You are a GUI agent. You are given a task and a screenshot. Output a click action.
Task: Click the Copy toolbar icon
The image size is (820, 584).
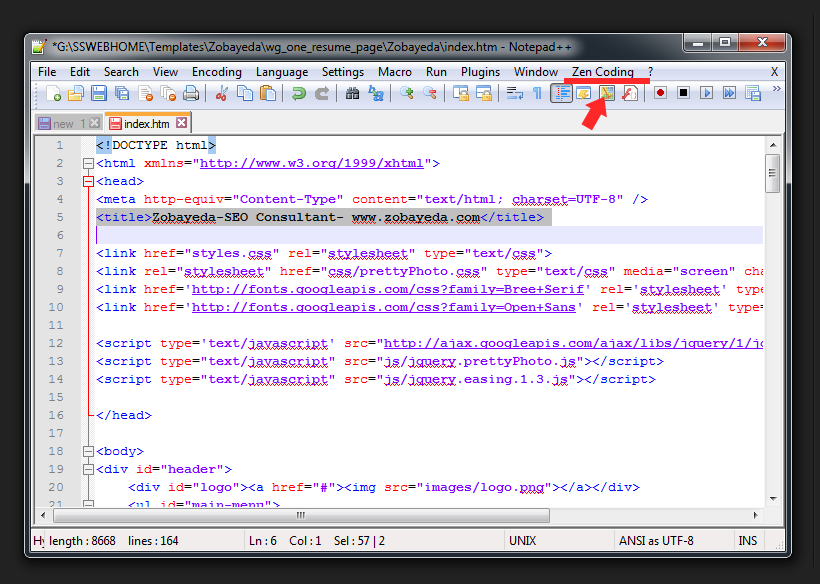coord(244,94)
